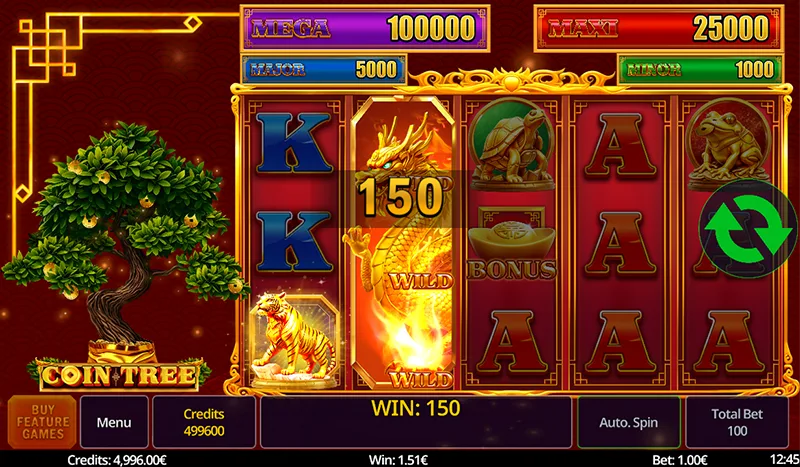Select the MINOR 1000 jackpot banner
The width and height of the screenshot is (800, 467).
pyautogui.click(x=701, y=69)
